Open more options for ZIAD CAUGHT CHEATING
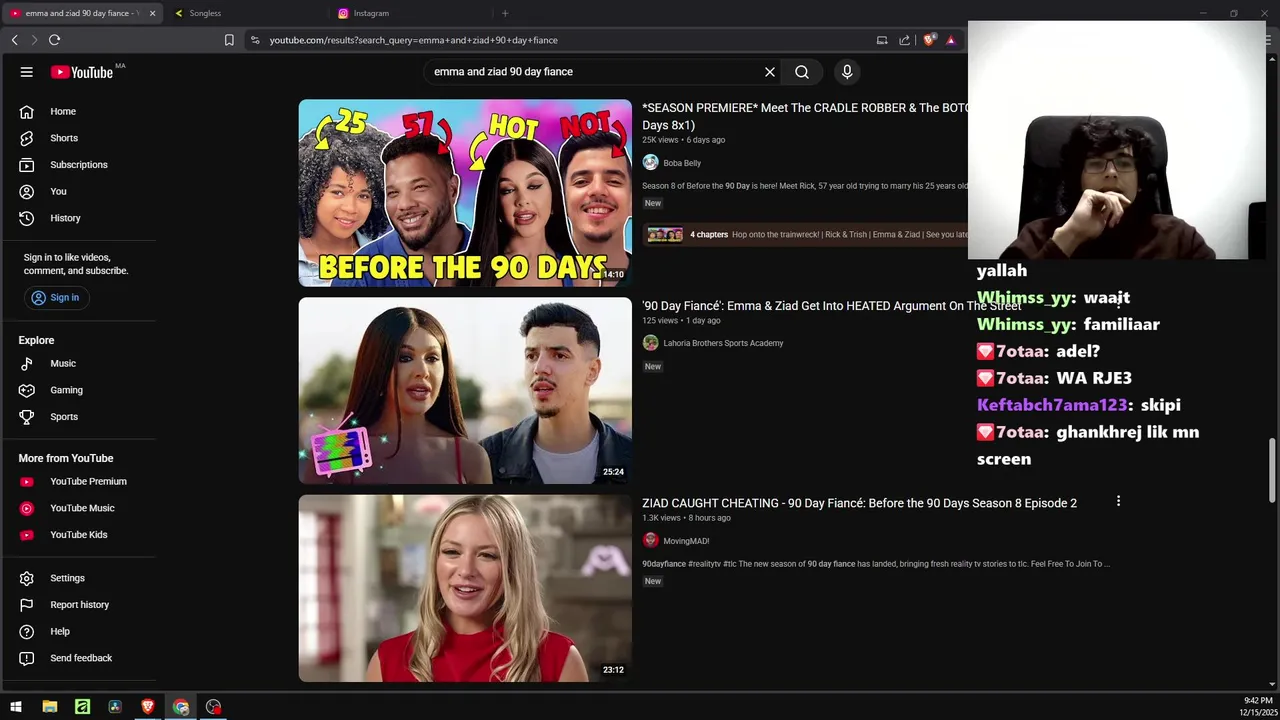Image resolution: width=1280 pixels, height=720 pixels. [x=1118, y=501]
